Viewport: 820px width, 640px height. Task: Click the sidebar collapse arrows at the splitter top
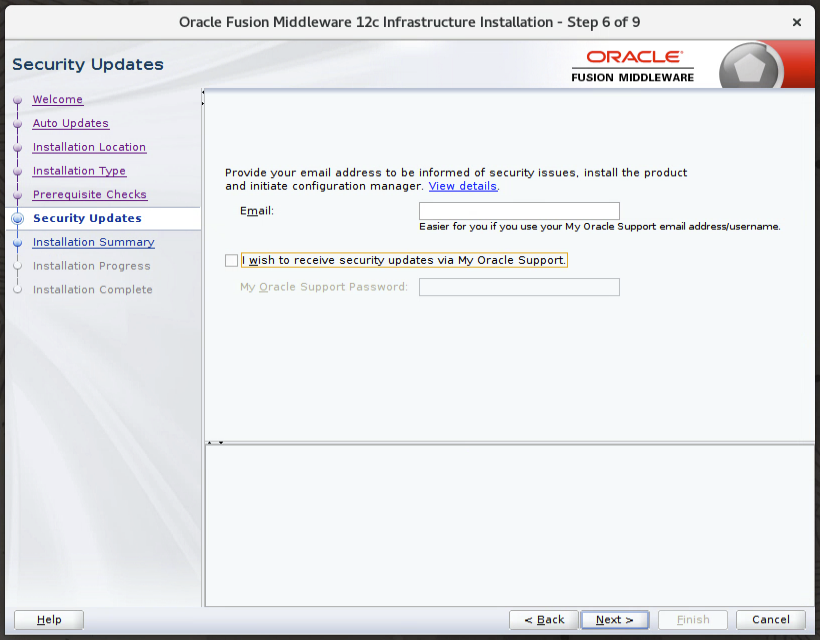[x=203, y=98]
